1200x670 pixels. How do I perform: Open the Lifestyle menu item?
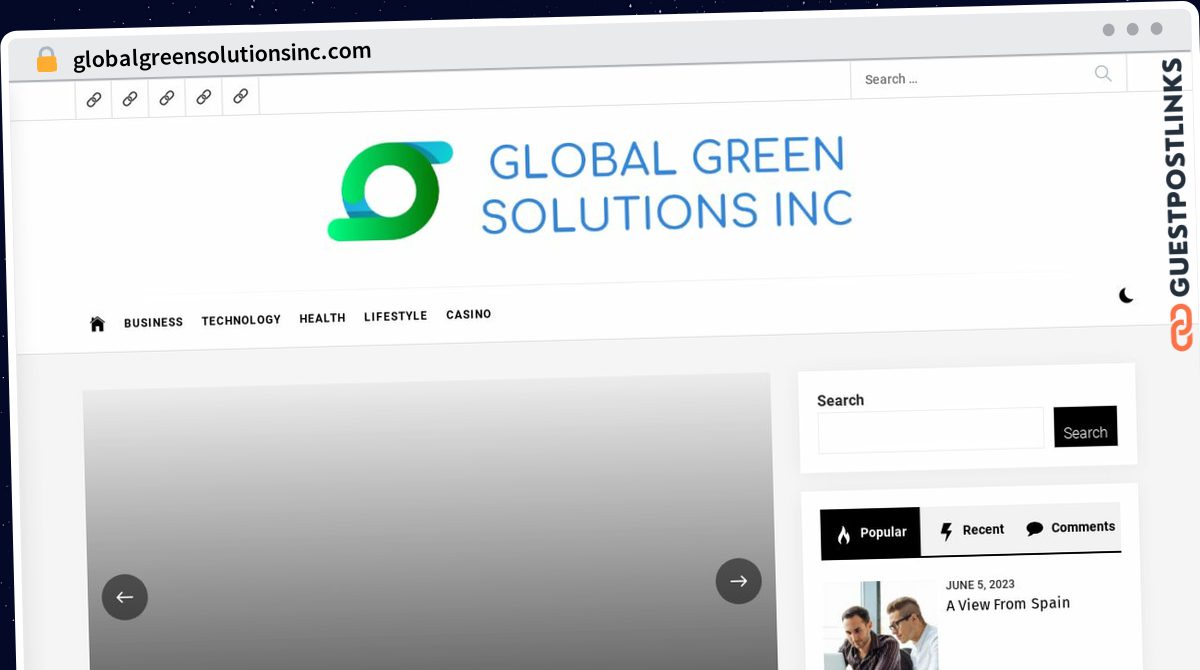click(395, 316)
